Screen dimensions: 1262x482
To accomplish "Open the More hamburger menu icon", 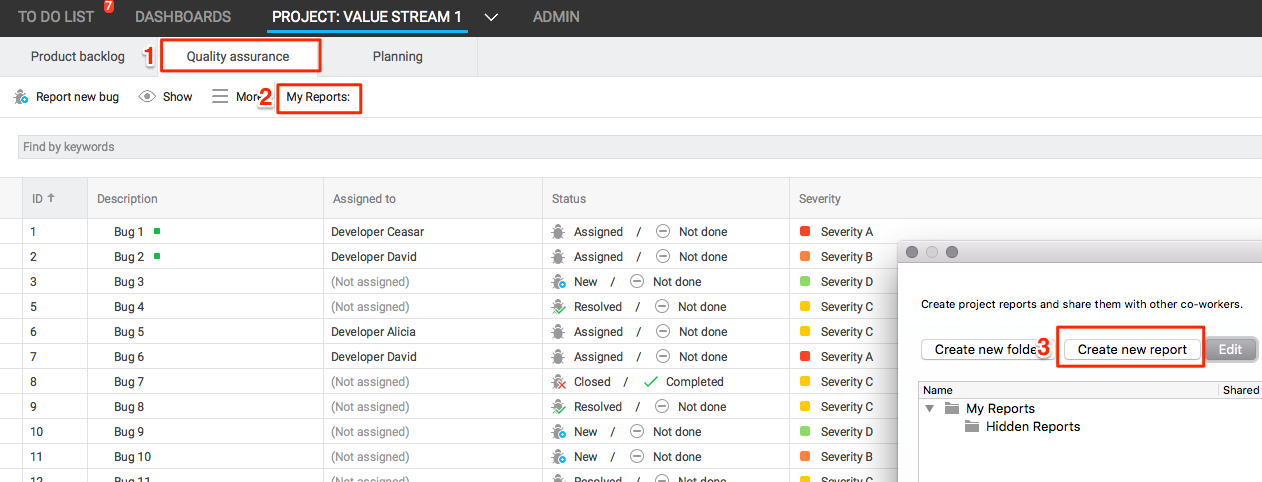I will 220,97.
